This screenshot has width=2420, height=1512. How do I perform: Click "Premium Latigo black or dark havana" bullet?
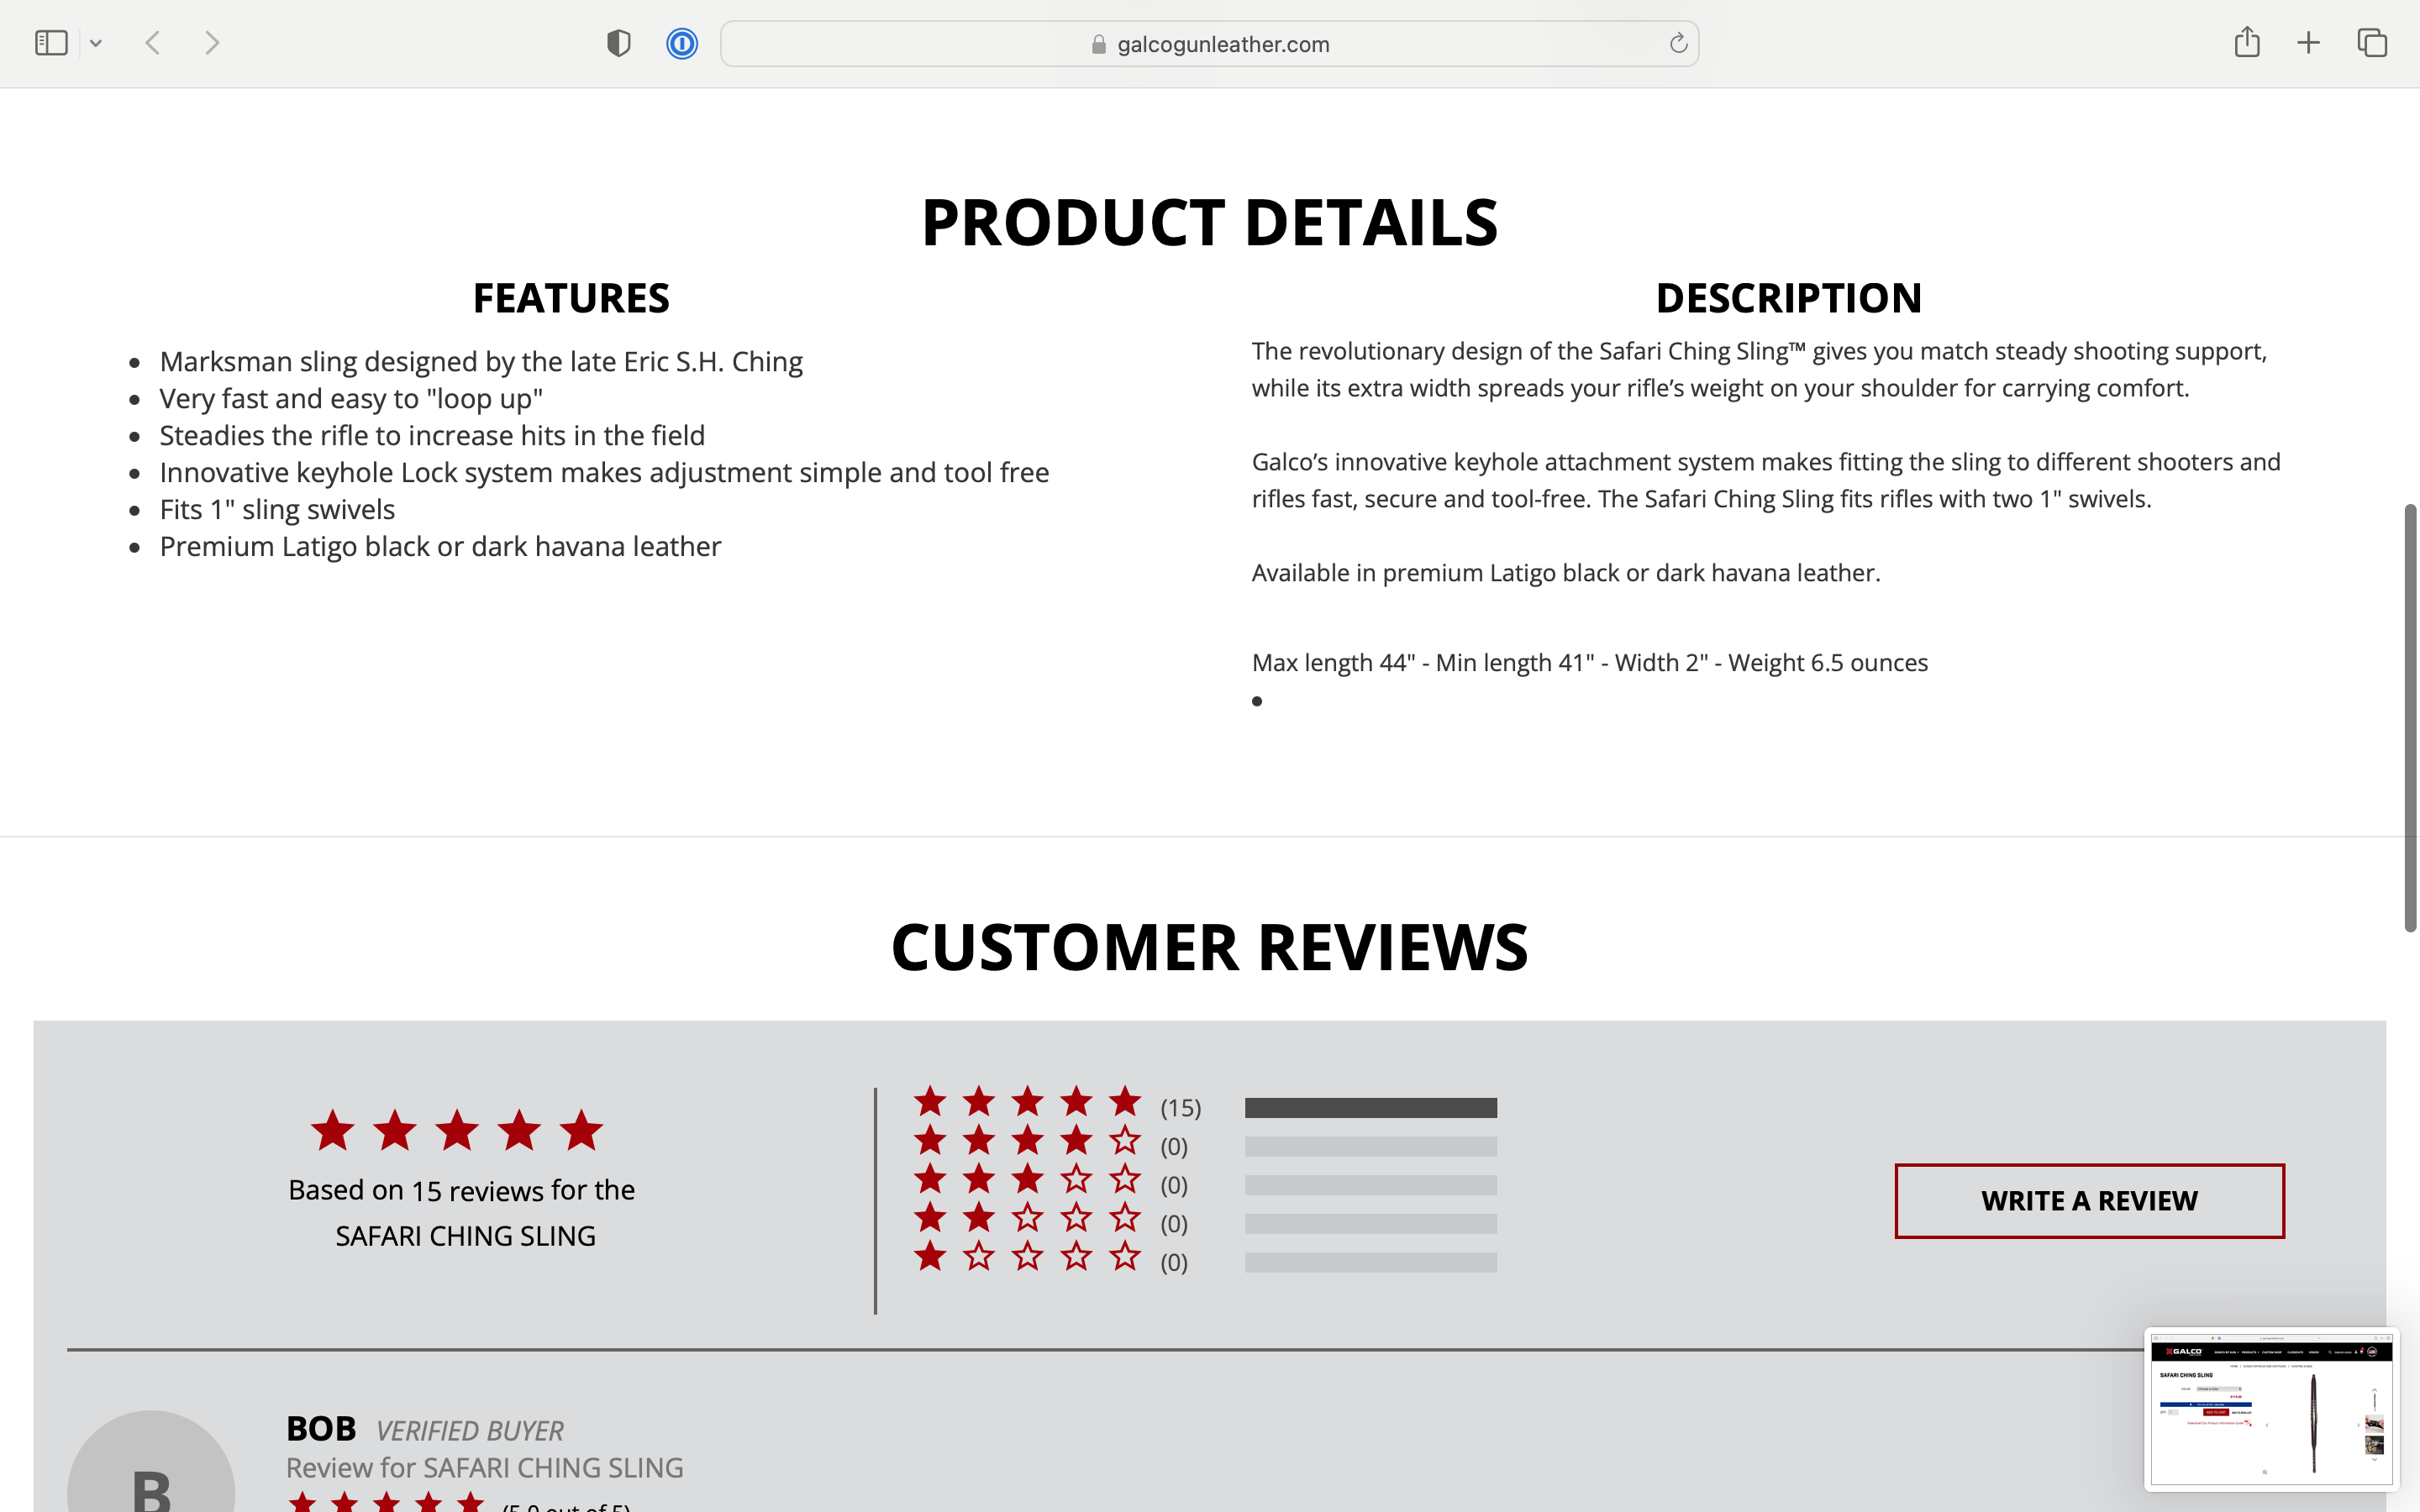click(440, 547)
